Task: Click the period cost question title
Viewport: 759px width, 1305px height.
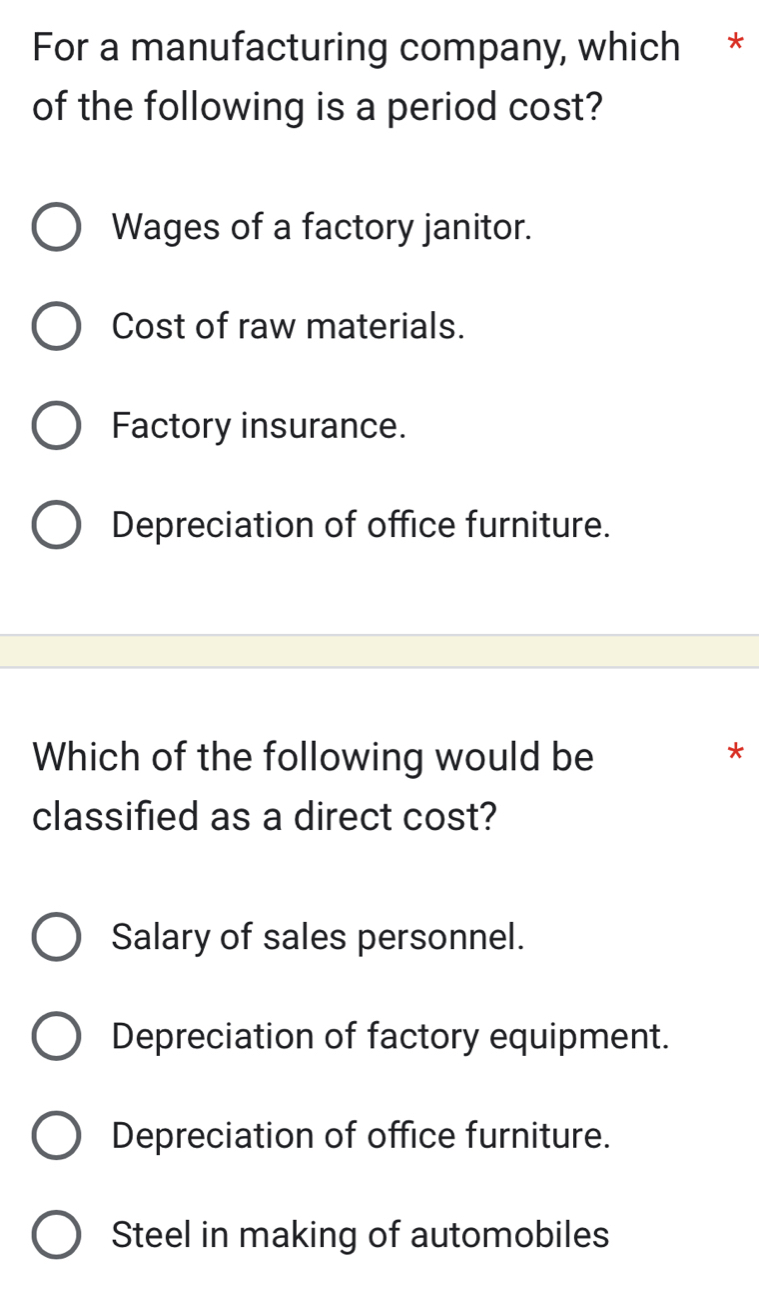Action: click(x=355, y=76)
